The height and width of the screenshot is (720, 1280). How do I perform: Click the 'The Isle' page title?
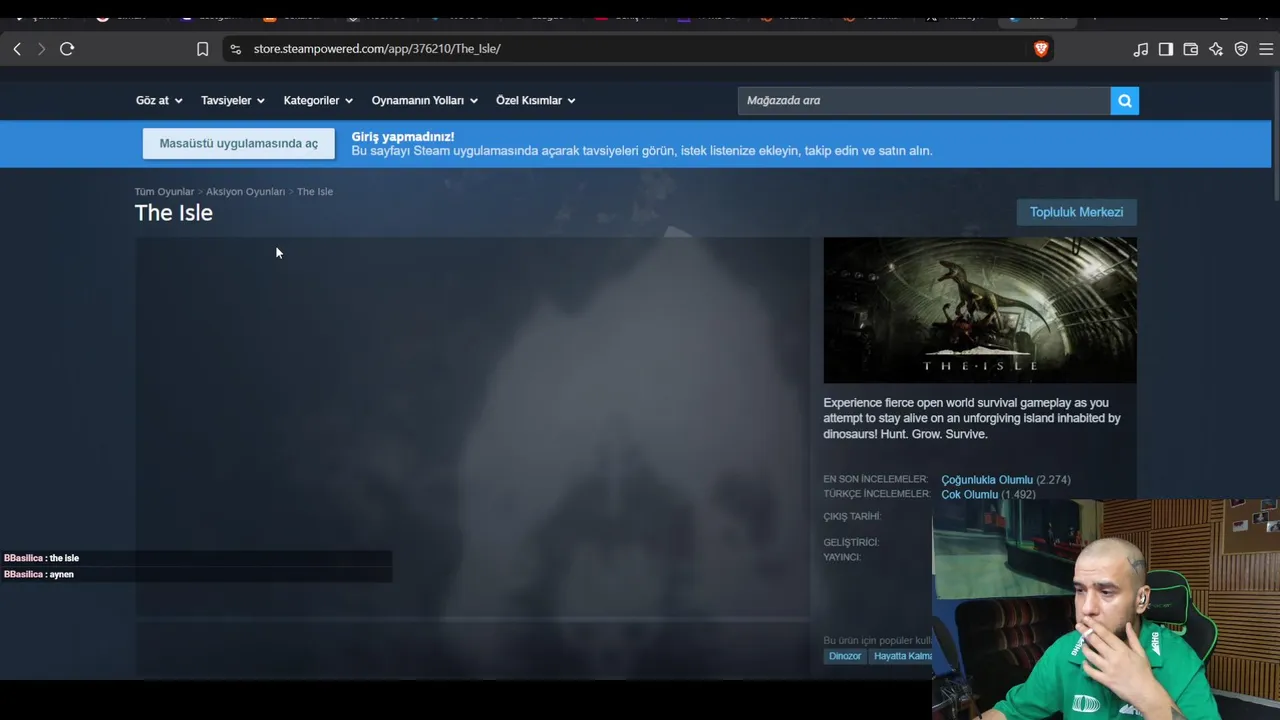tap(174, 213)
